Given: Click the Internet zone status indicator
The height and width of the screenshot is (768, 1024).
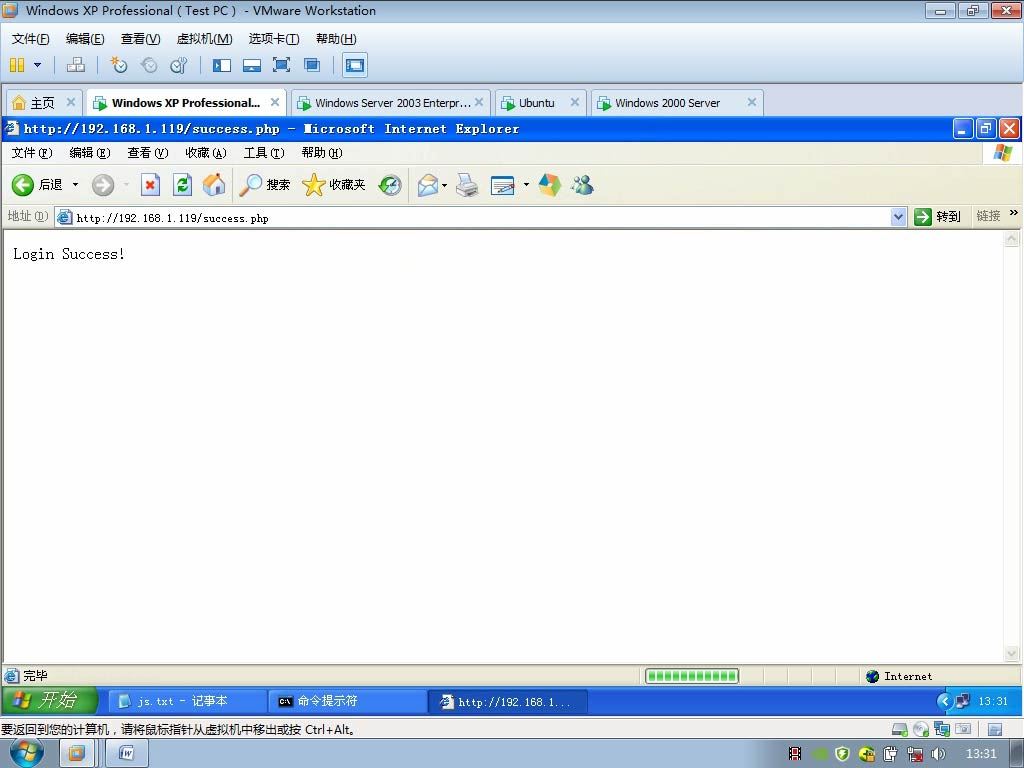Looking at the screenshot, I should pos(900,677).
